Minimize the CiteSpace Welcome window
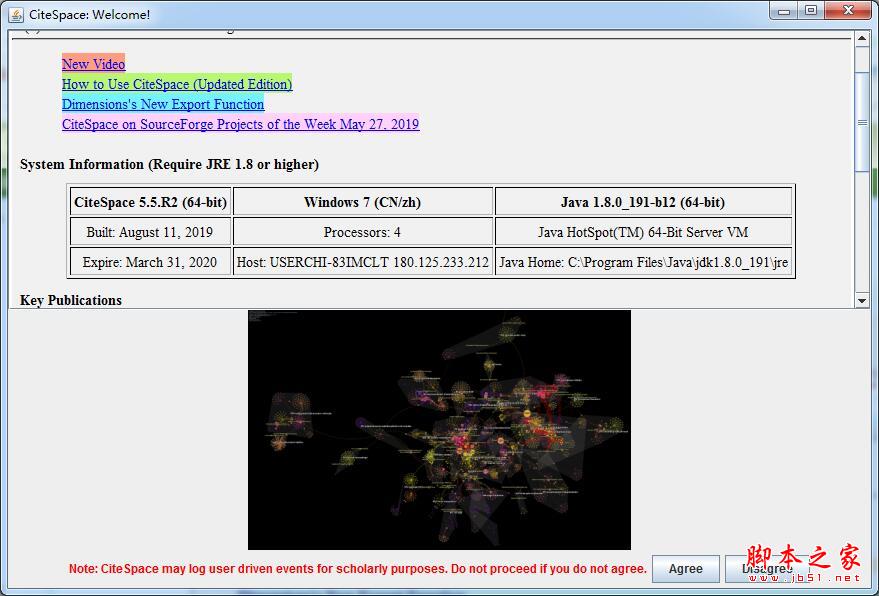The height and width of the screenshot is (596, 879). point(783,11)
